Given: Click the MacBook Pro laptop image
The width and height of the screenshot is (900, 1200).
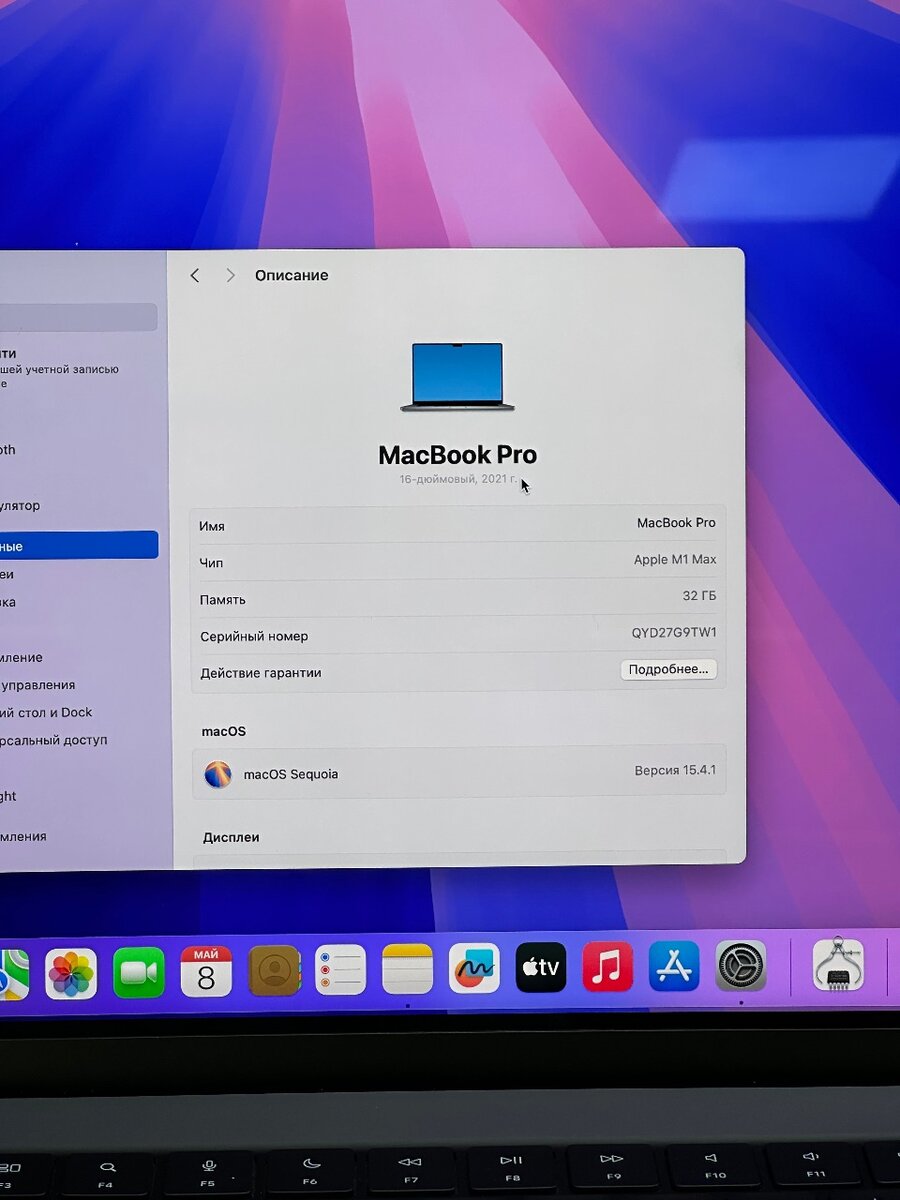Looking at the screenshot, I should click(x=456, y=375).
